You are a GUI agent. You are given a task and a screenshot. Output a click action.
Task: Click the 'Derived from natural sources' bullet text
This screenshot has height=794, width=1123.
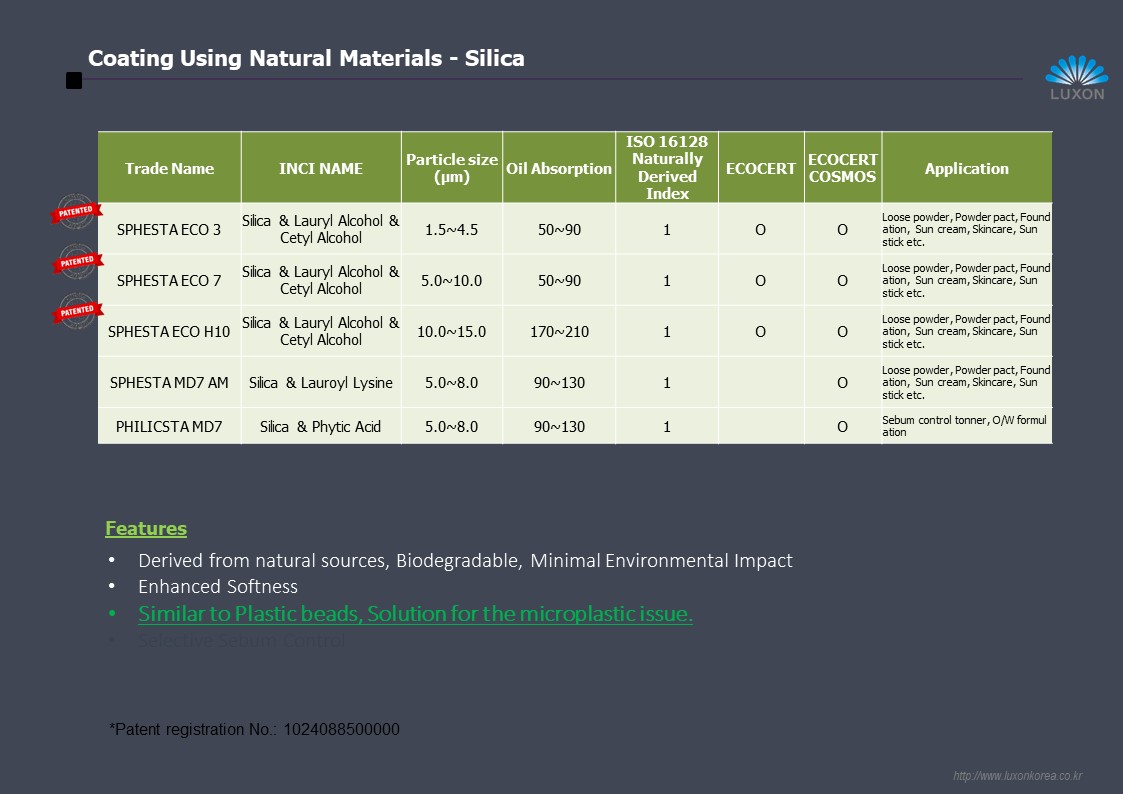click(466, 560)
